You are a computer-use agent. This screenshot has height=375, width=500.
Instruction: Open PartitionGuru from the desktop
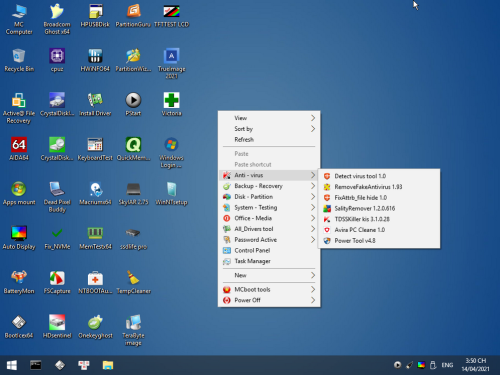[x=133, y=16]
